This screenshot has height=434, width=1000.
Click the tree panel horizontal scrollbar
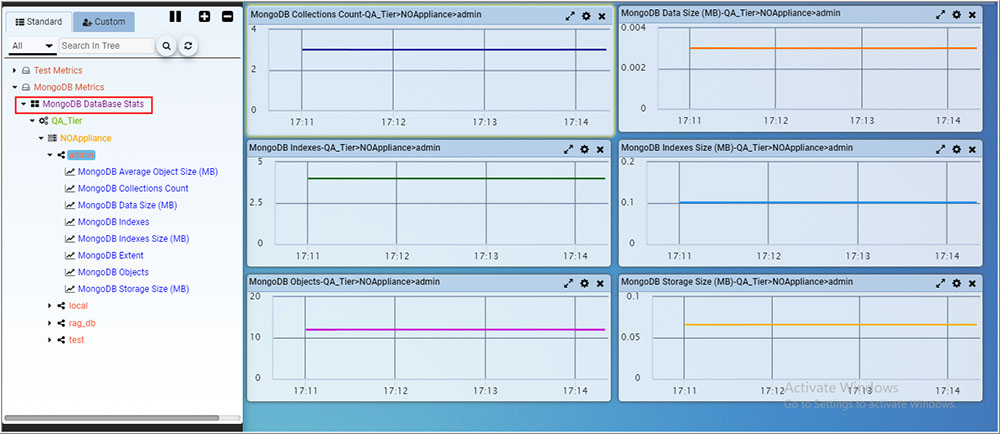pos(112,418)
